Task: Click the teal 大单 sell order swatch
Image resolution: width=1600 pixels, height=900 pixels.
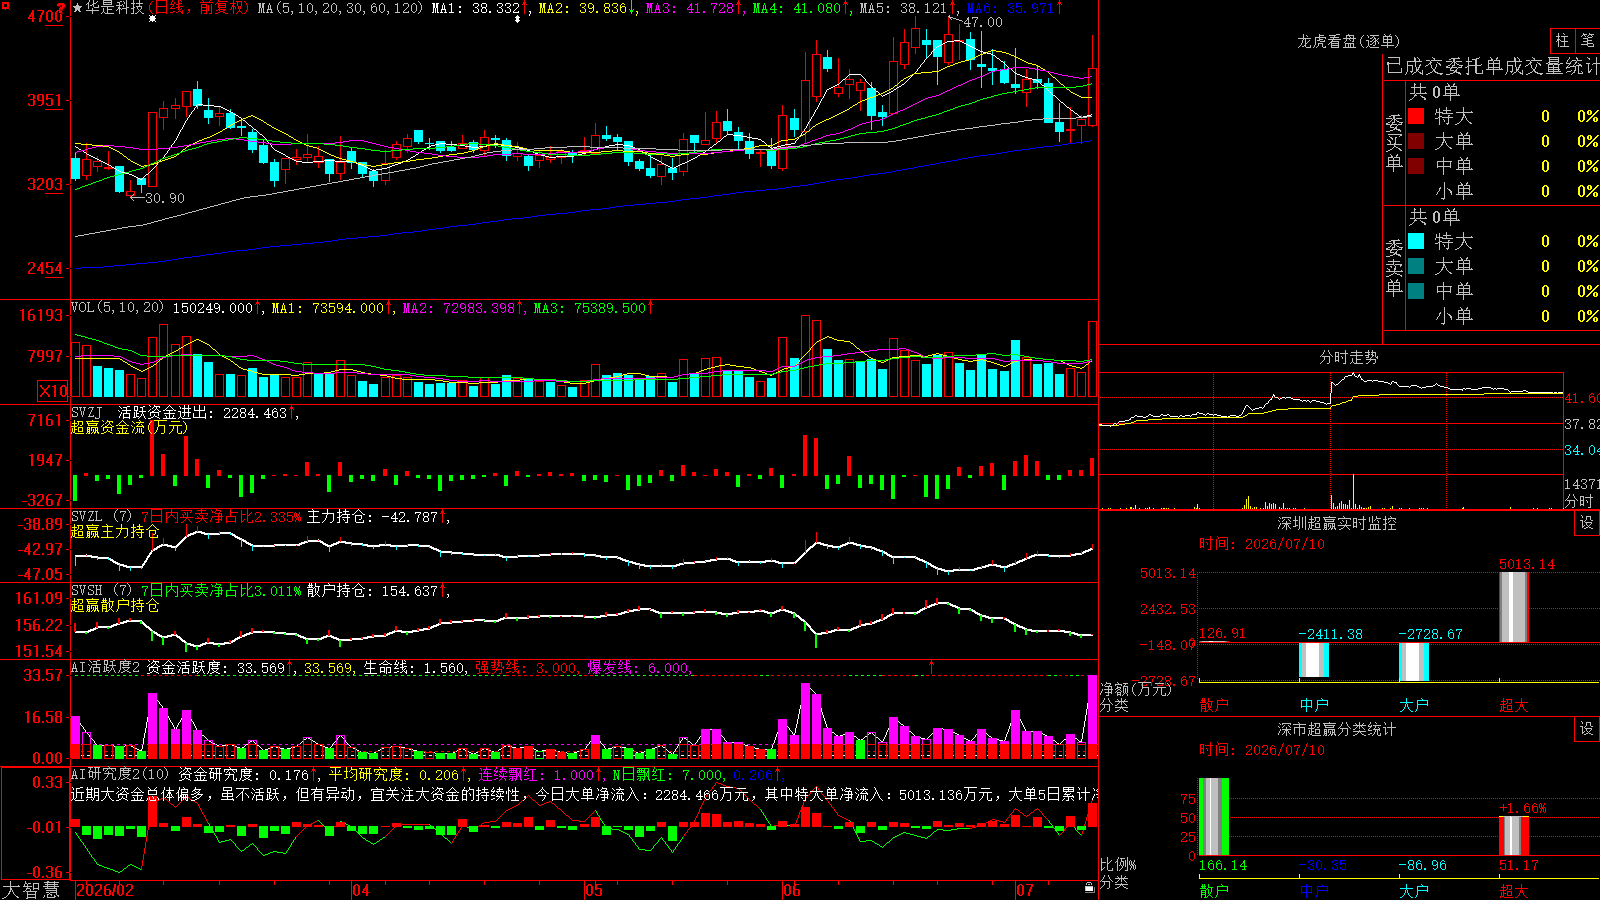Action: click(1416, 266)
